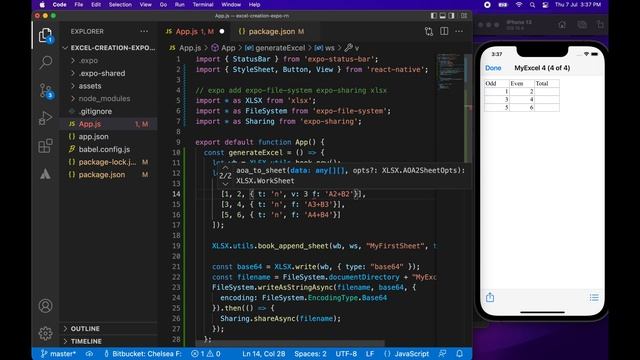Screen dimensions: 640x360
Task: Show previous signature in parameter hint
Action: (225, 168)
